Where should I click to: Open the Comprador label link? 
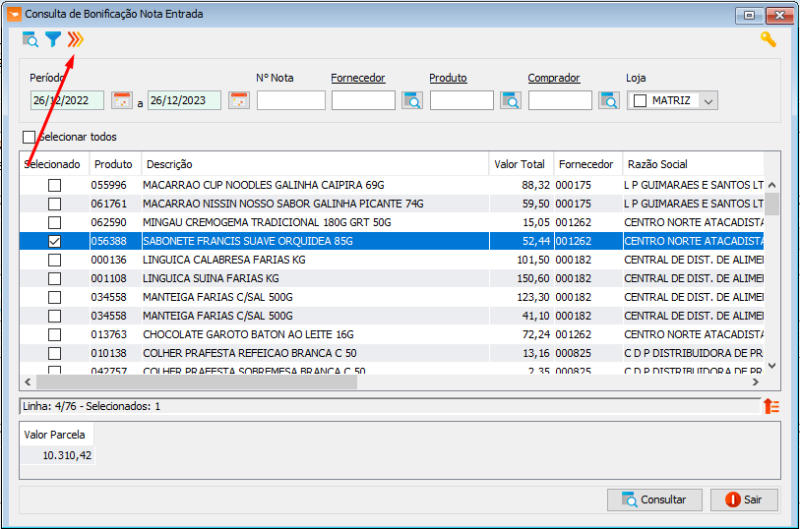point(554,78)
